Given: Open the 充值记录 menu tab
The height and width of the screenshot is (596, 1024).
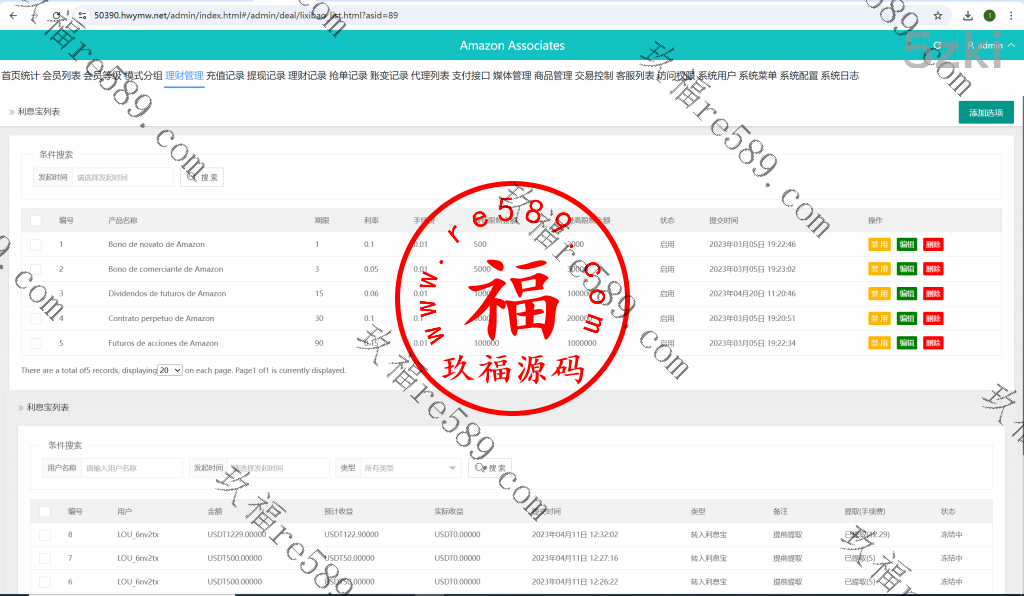Looking at the screenshot, I should coord(225,76).
